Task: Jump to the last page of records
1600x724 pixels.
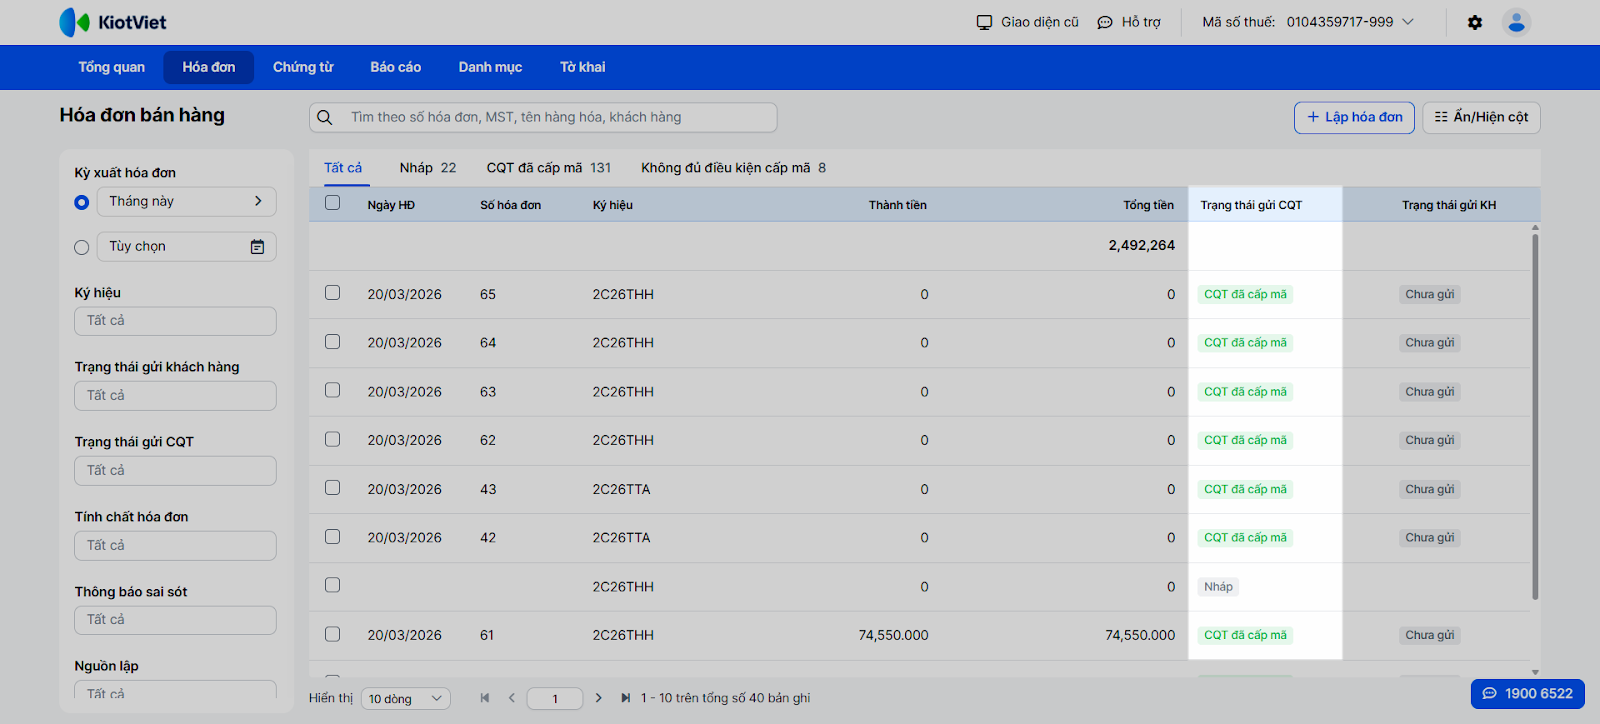Action: (626, 698)
